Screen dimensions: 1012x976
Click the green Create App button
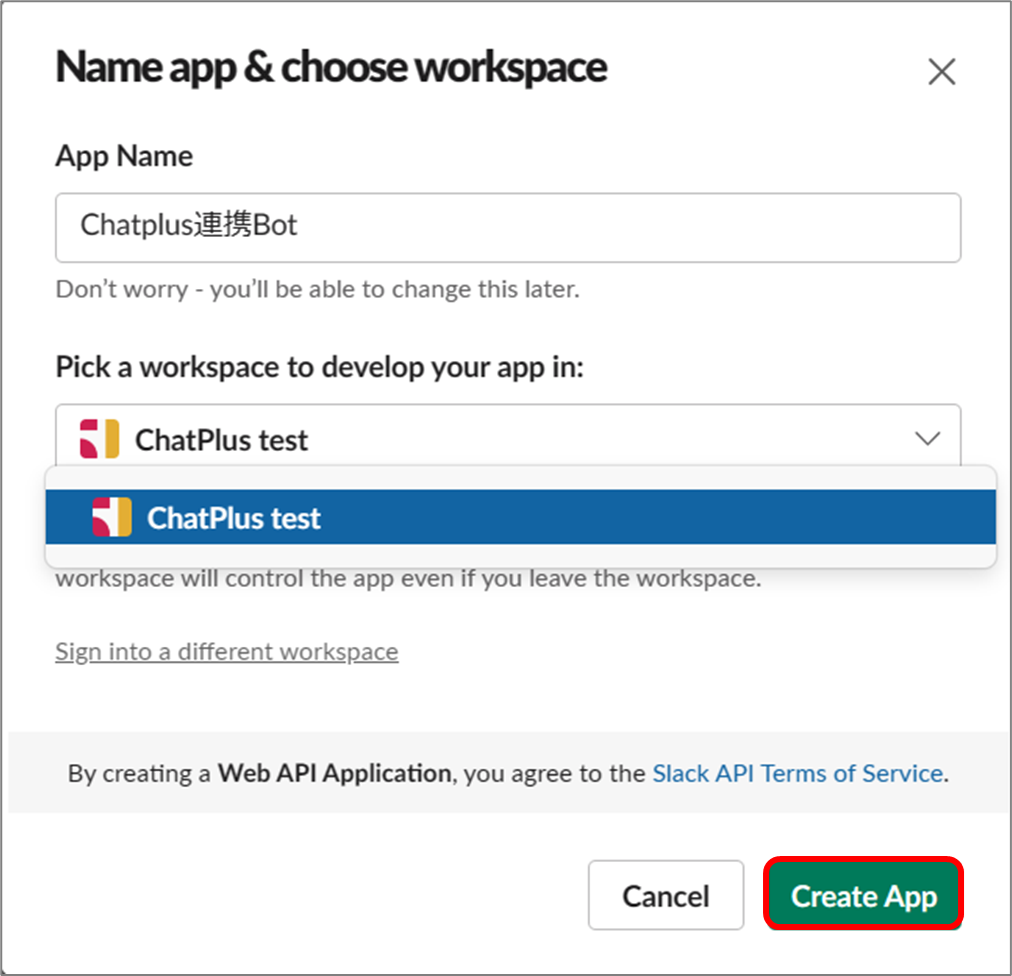[864, 895]
